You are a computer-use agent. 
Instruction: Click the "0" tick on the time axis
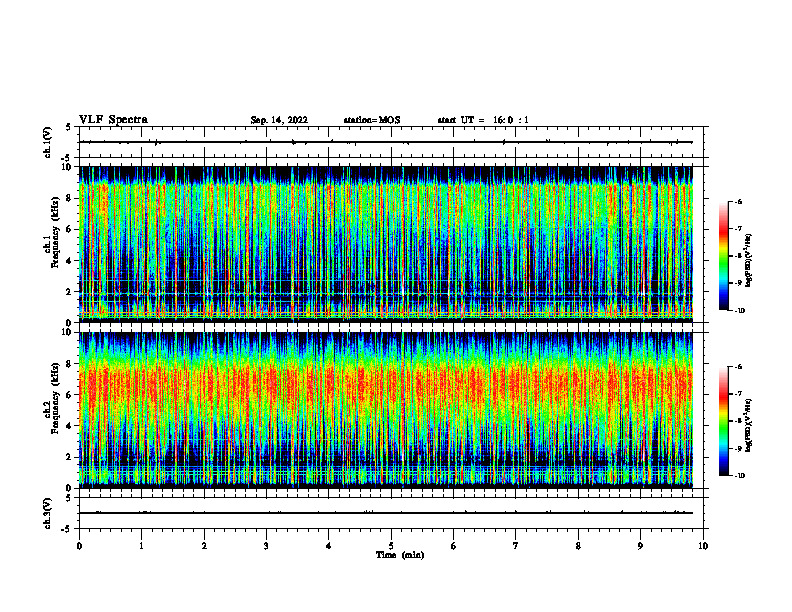pos(79,546)
